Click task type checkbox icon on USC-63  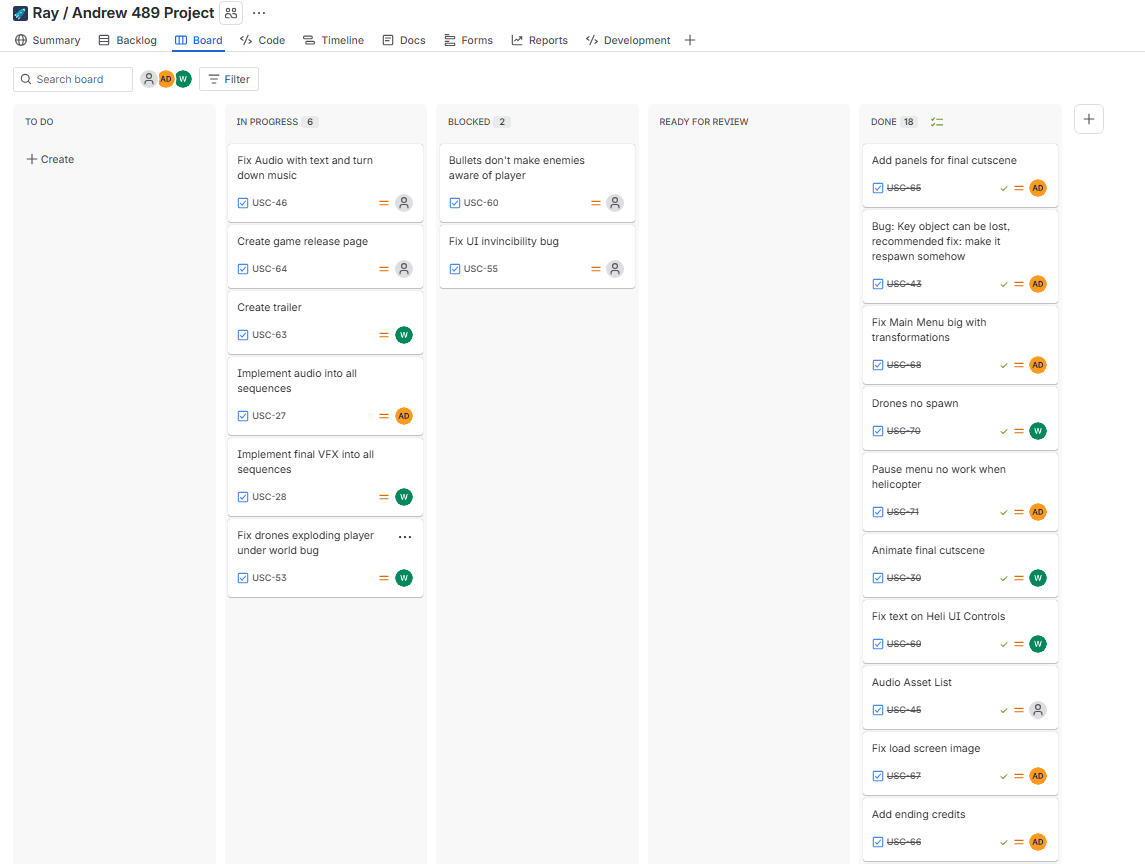coord(243,334)
